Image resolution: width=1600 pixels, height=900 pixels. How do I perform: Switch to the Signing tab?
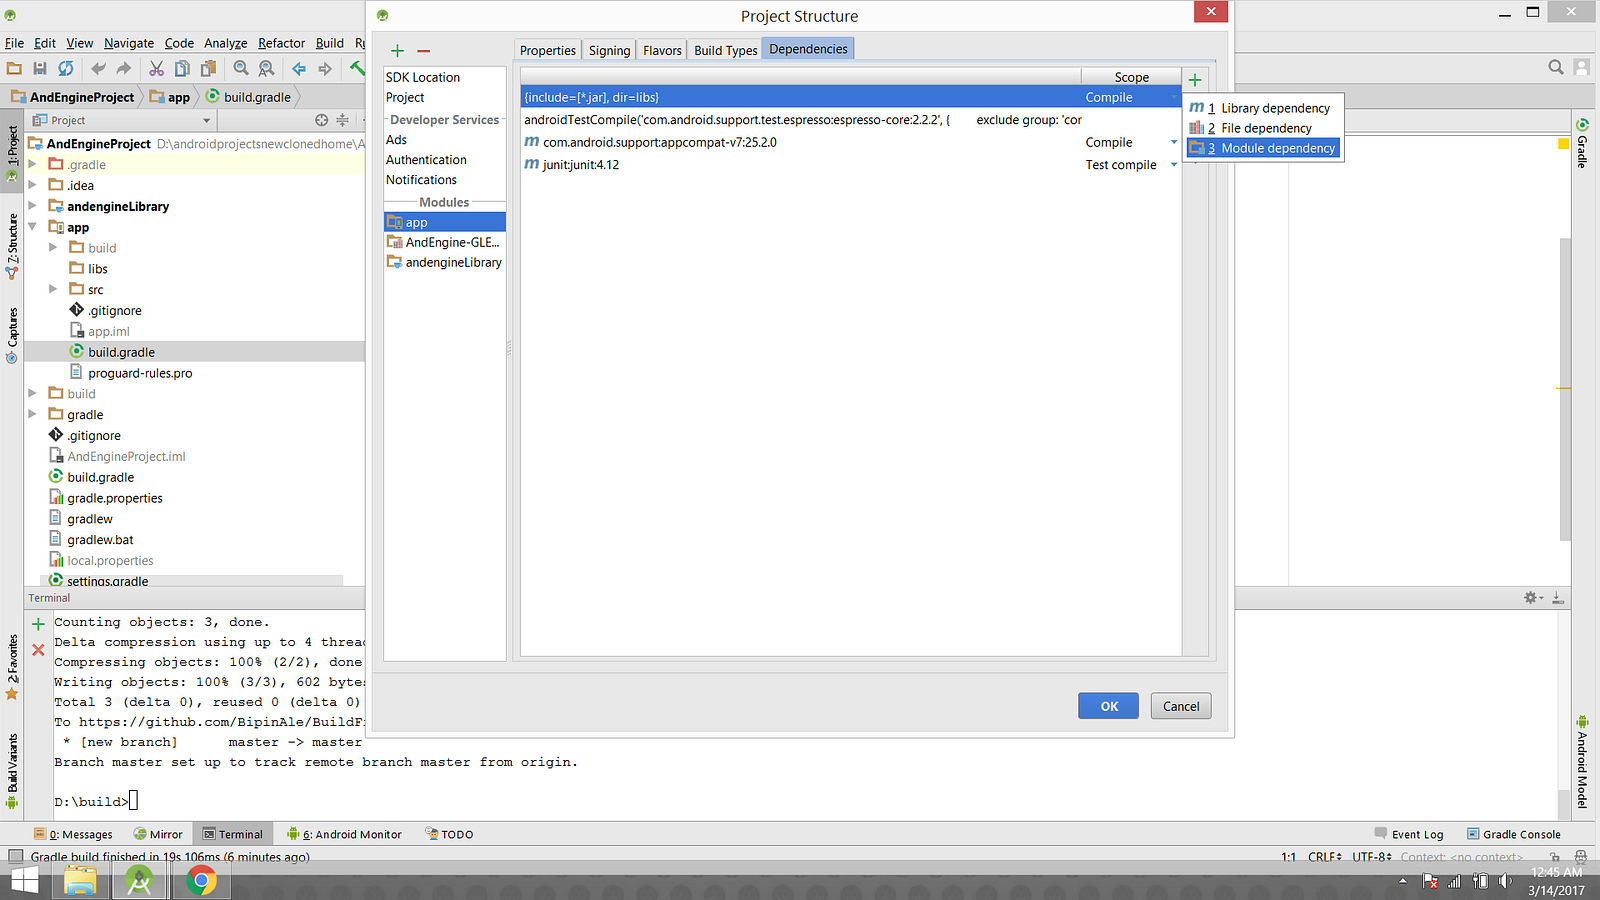(x=609, y=50)
